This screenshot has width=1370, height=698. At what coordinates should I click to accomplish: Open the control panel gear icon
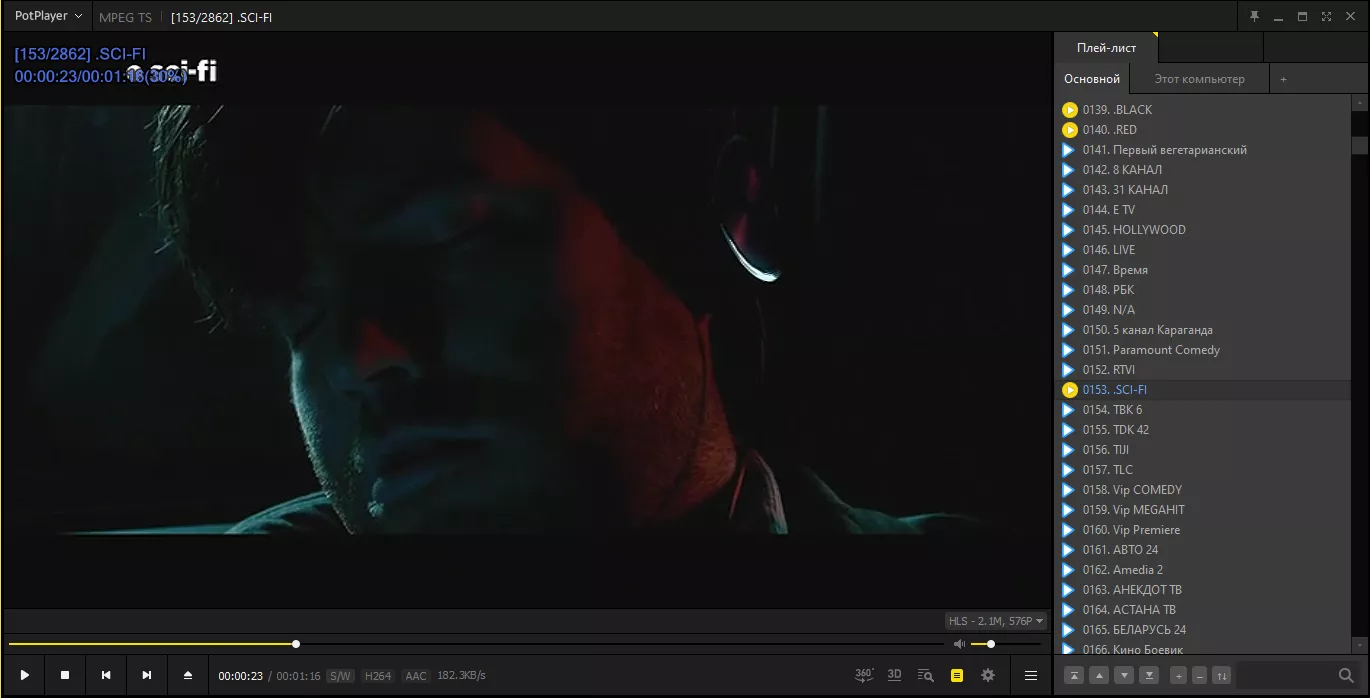click(x=988, y=675)
